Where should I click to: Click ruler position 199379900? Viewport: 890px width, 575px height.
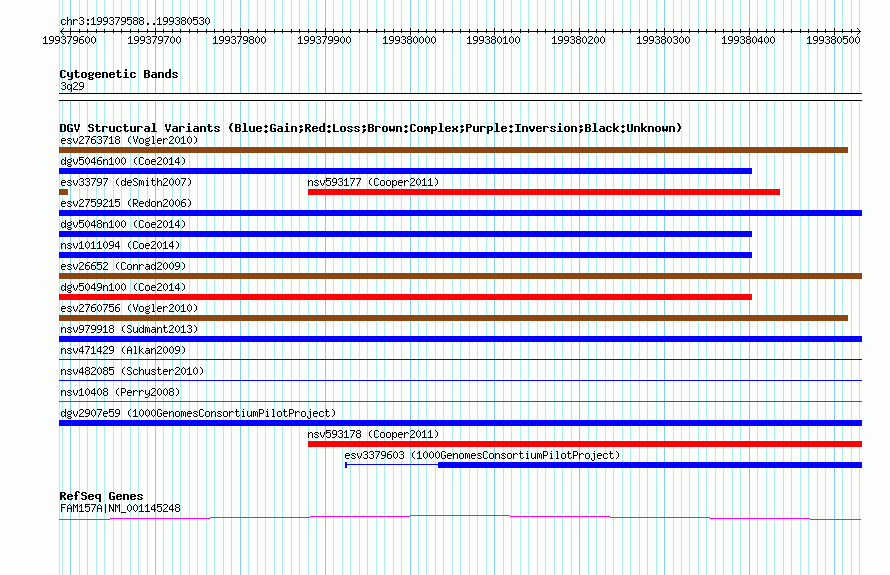tap(324, 40)
